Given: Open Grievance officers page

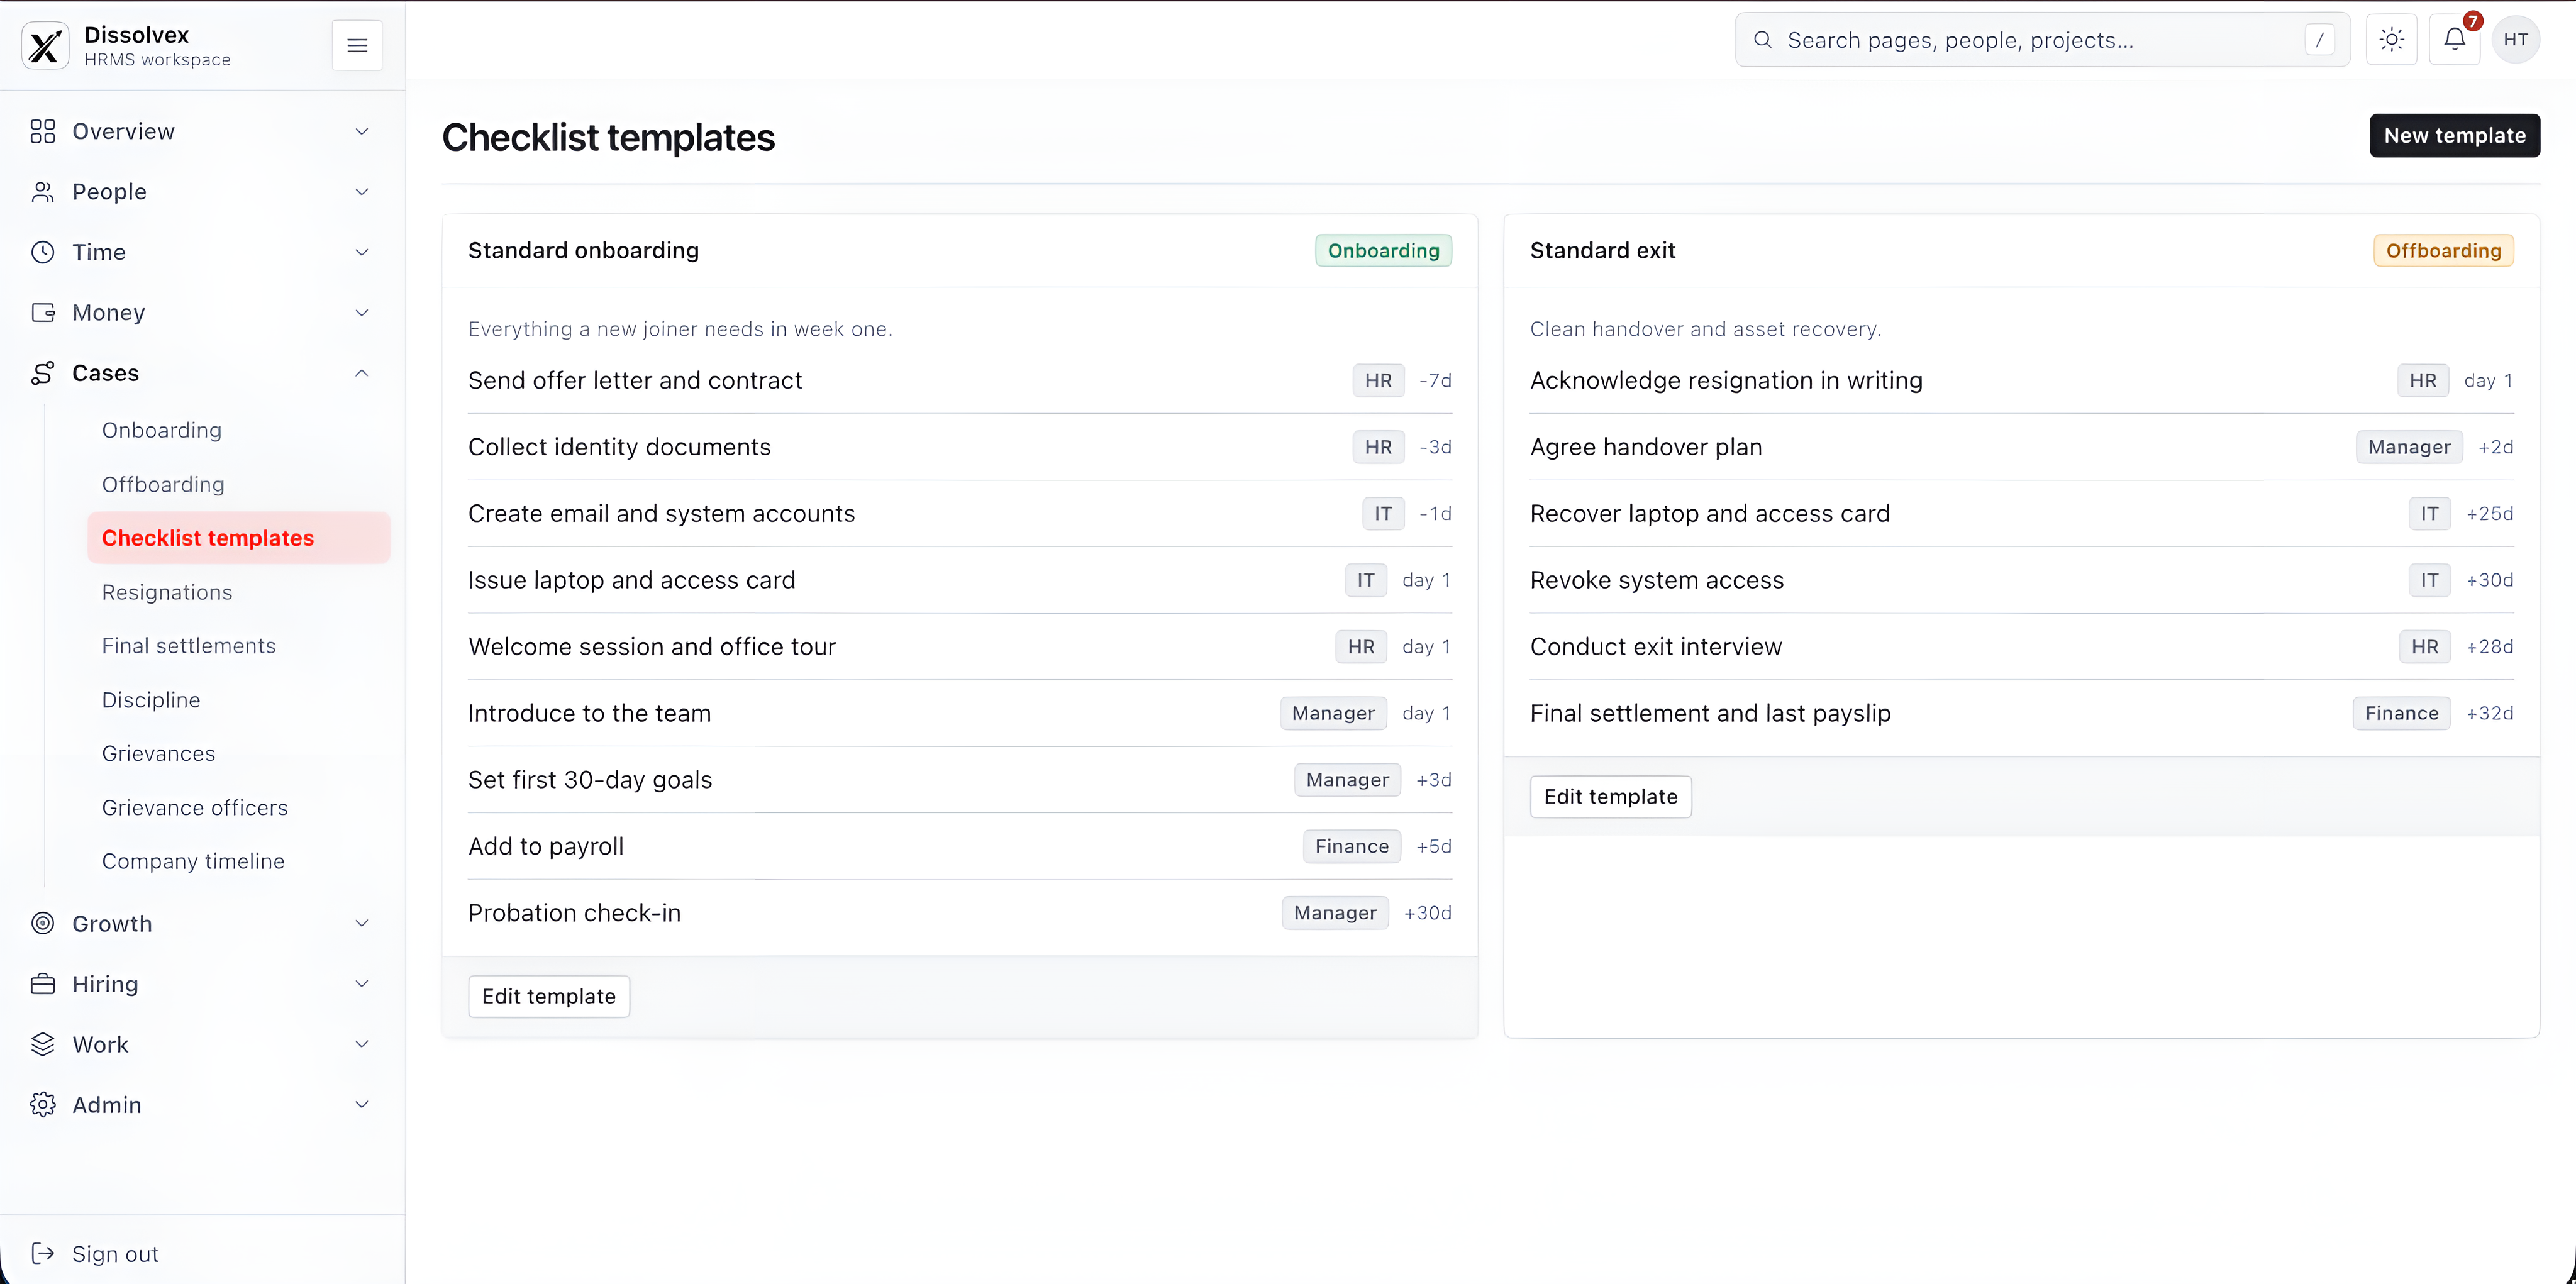Looking at the screenshot, I should [x=238, y=807].
